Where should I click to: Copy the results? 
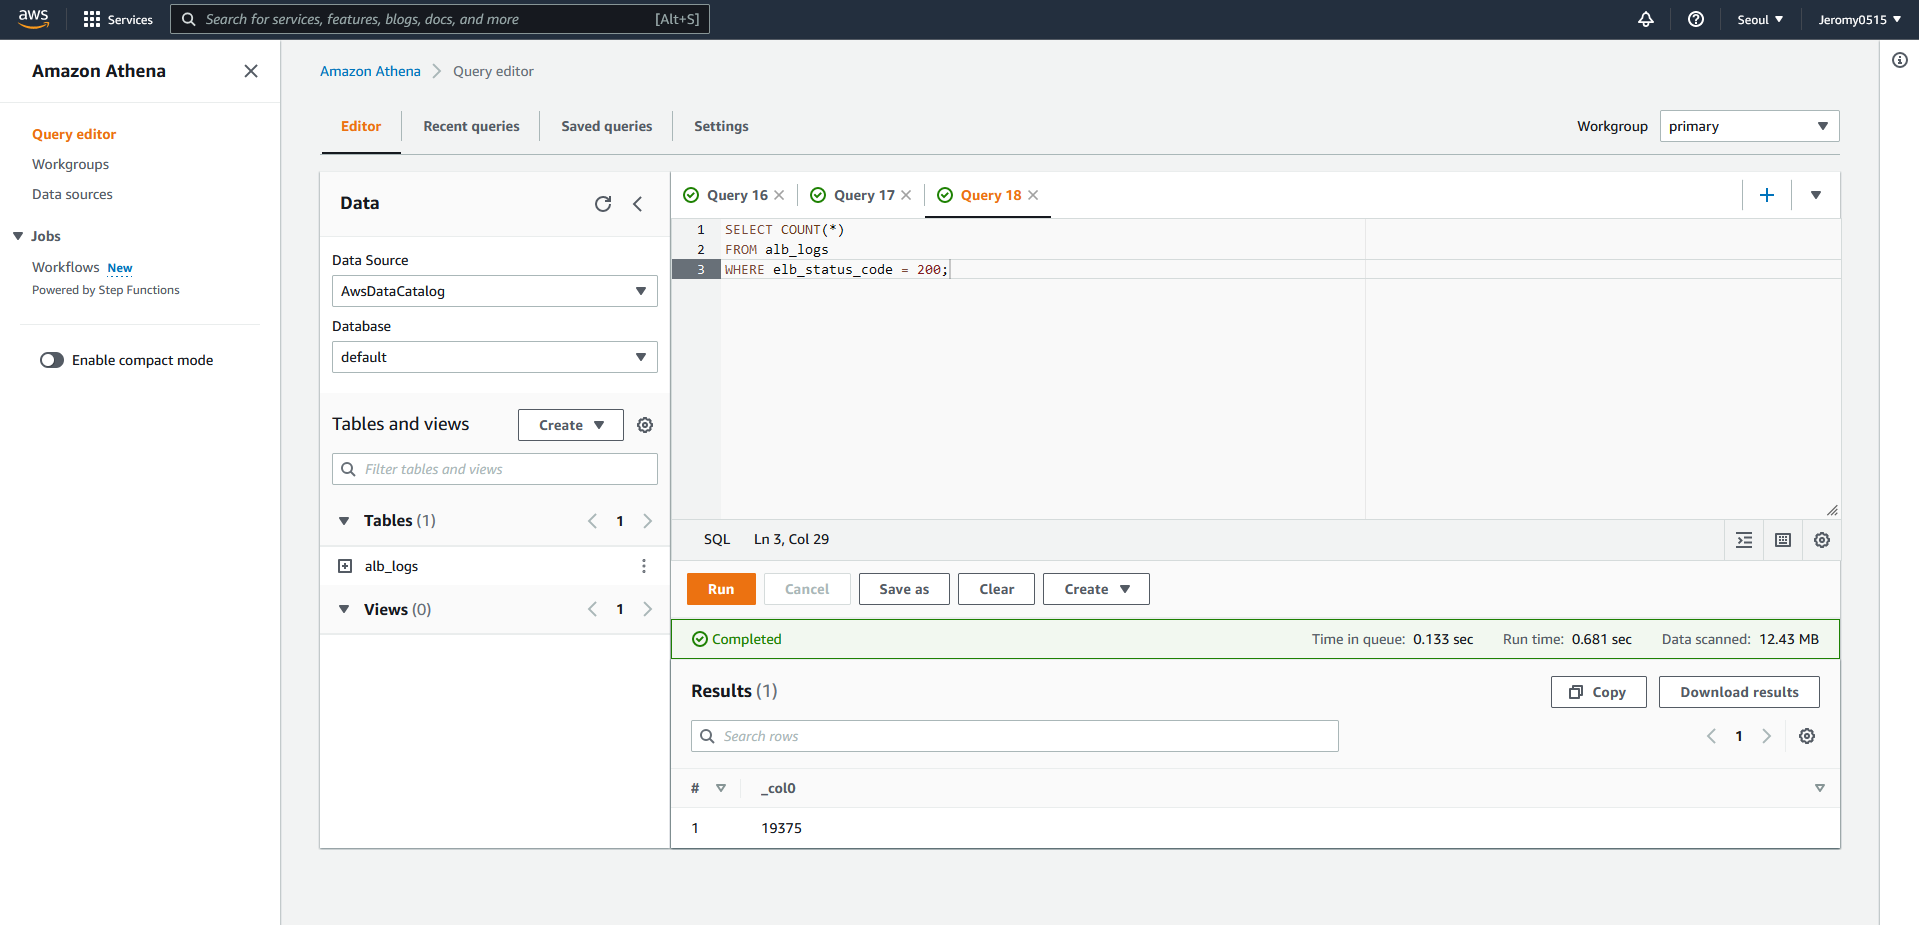click(x=1598, y=692)
